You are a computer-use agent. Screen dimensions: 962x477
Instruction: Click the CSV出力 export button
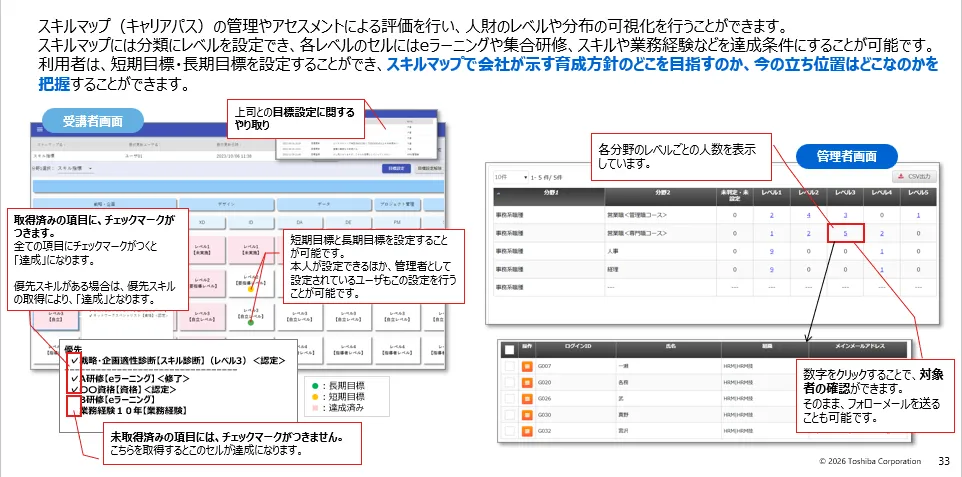click(914, 177)
